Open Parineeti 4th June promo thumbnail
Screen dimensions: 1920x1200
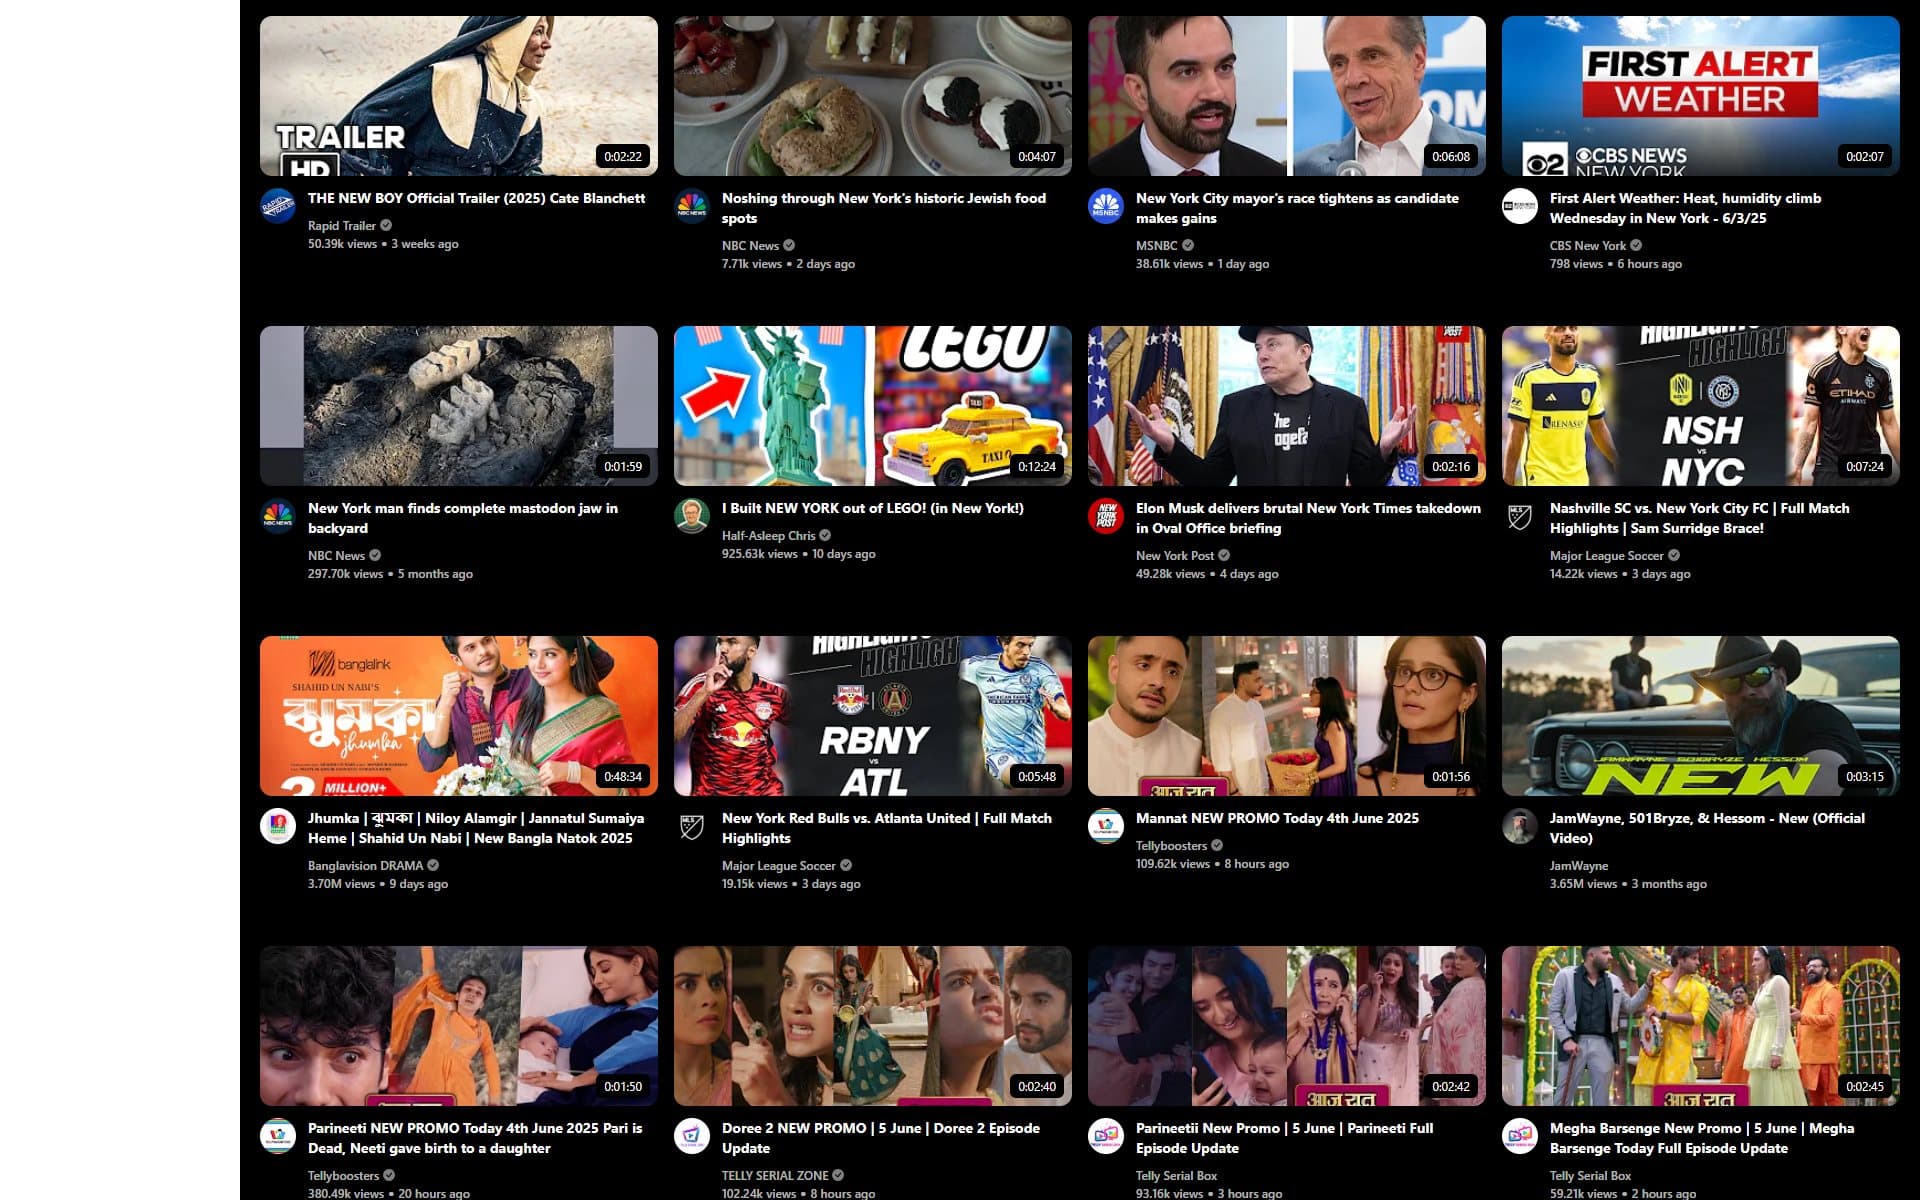pos(459,1026)
